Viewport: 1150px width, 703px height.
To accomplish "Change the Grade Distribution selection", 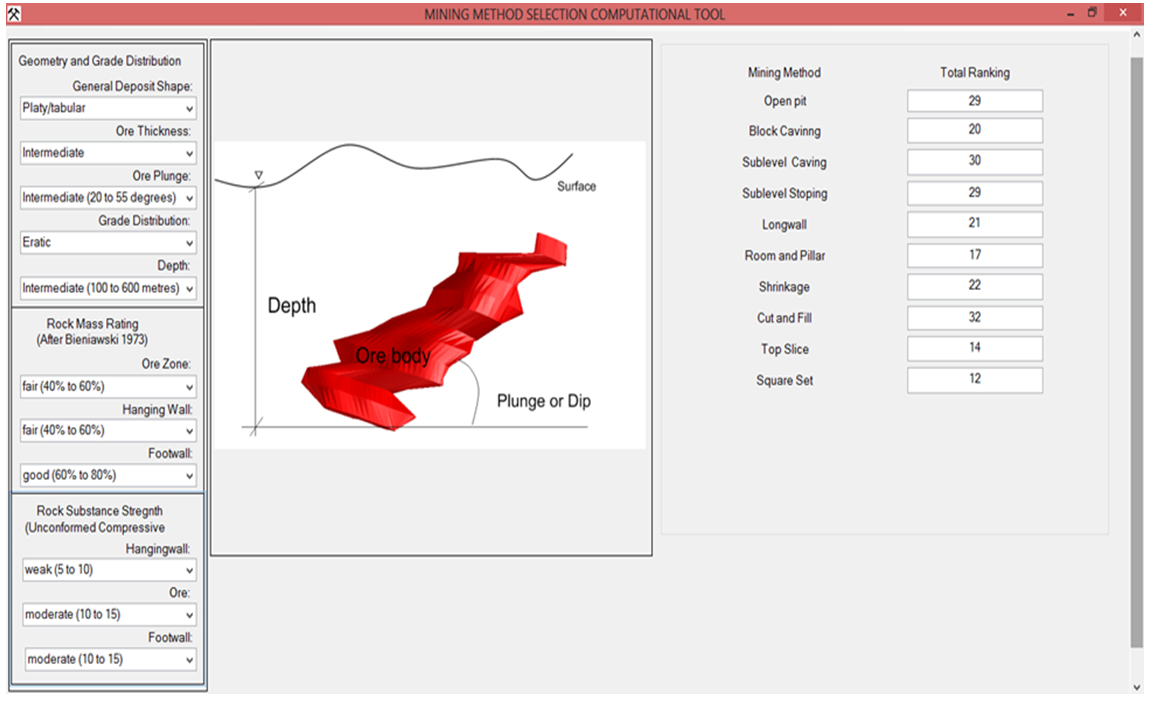I will (108, 242).
